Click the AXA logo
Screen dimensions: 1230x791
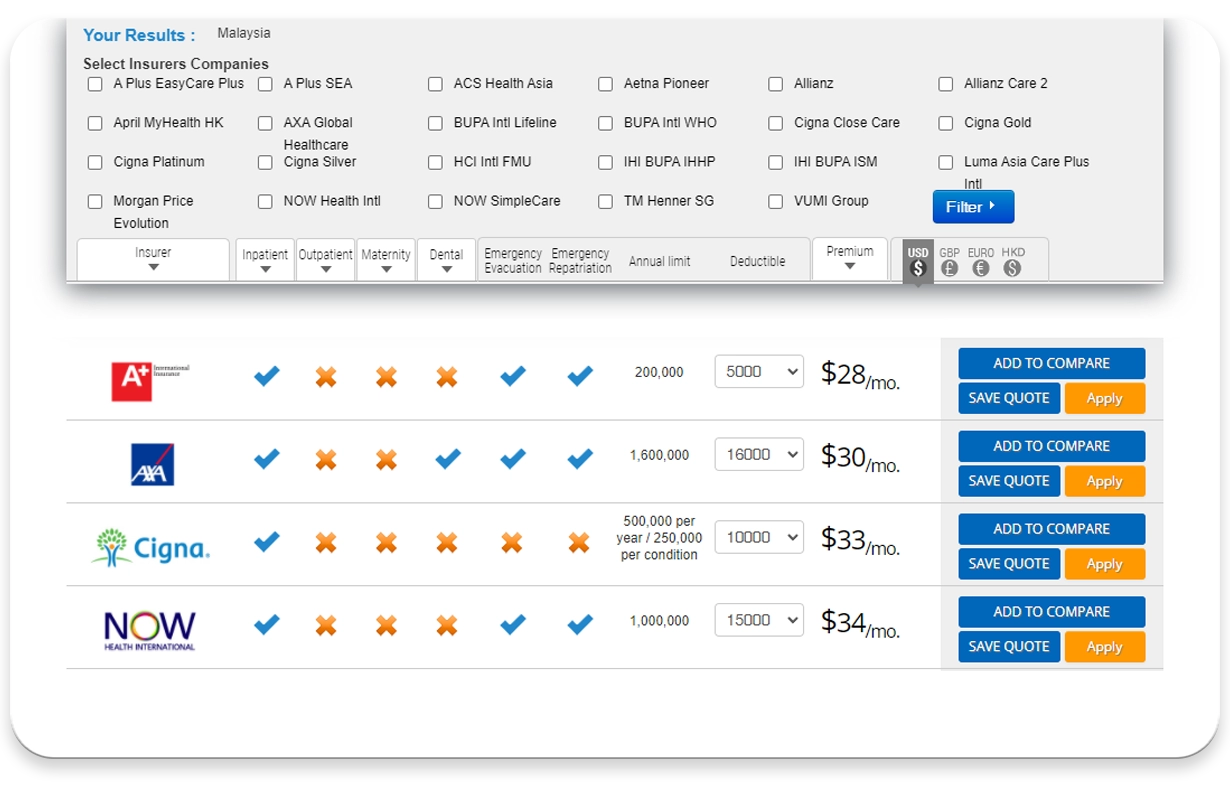tap(153, 464)
